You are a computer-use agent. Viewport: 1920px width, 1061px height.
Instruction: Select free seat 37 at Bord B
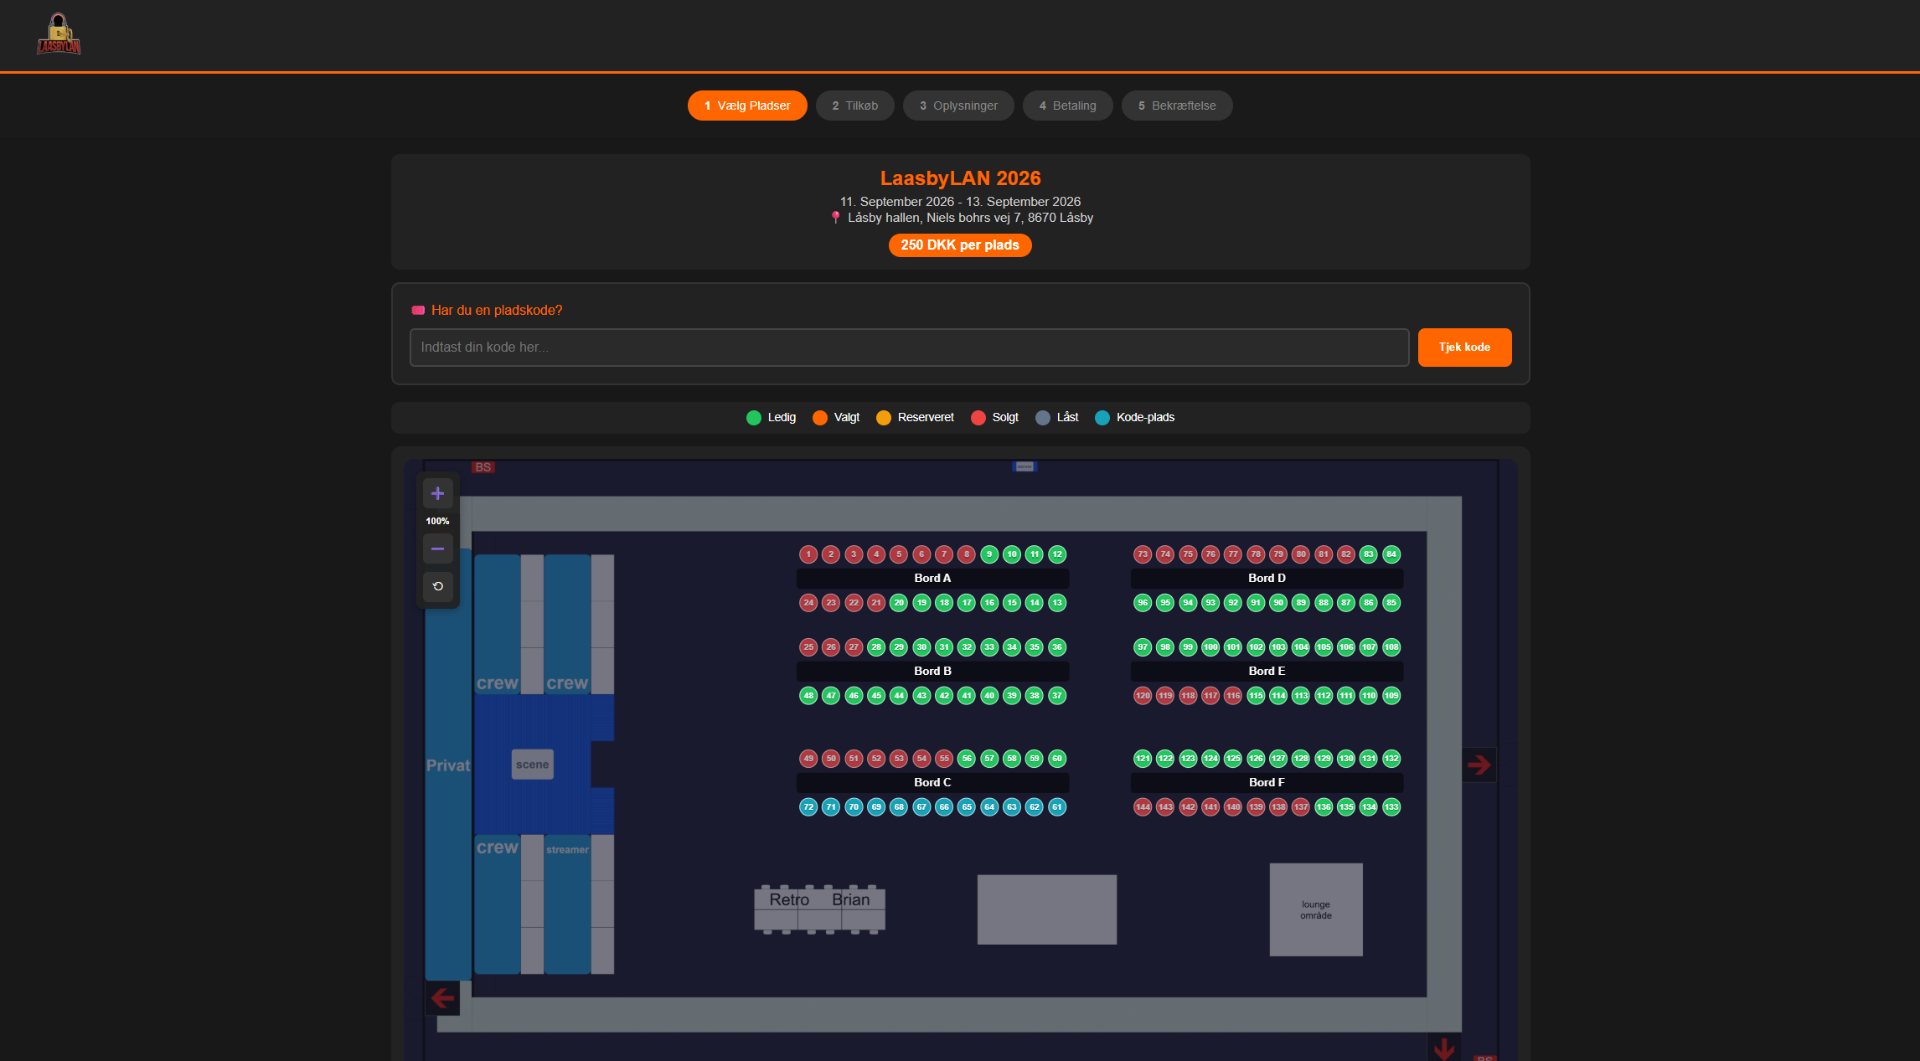pos(1057,695)
